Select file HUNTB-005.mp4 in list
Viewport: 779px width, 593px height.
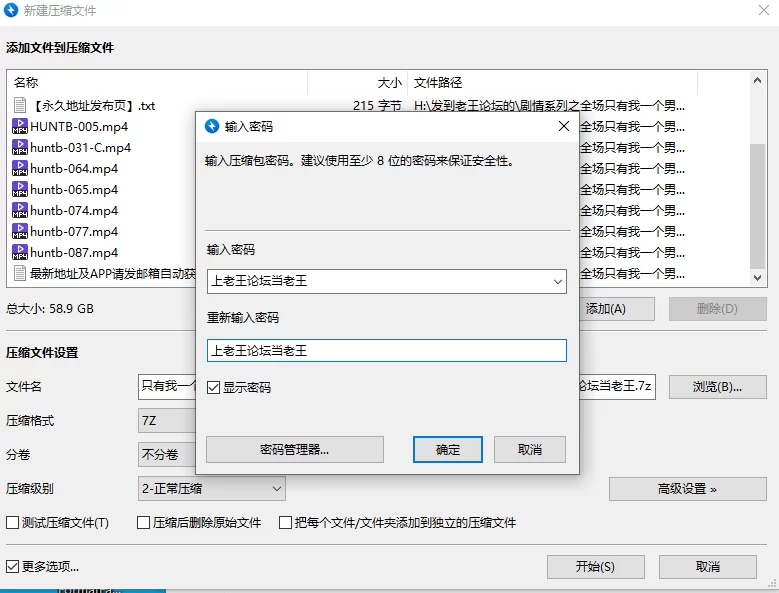tap(79, 127)
